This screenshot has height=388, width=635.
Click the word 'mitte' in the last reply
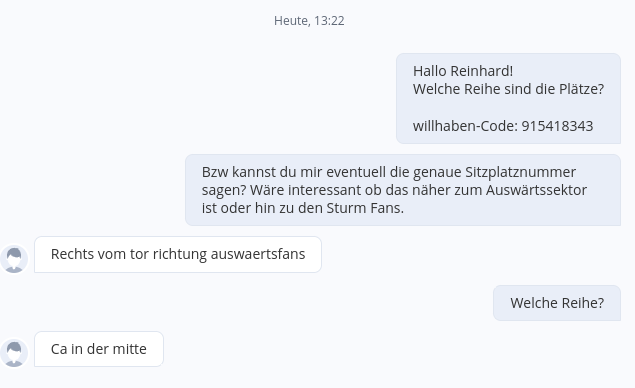pos(130,349)
